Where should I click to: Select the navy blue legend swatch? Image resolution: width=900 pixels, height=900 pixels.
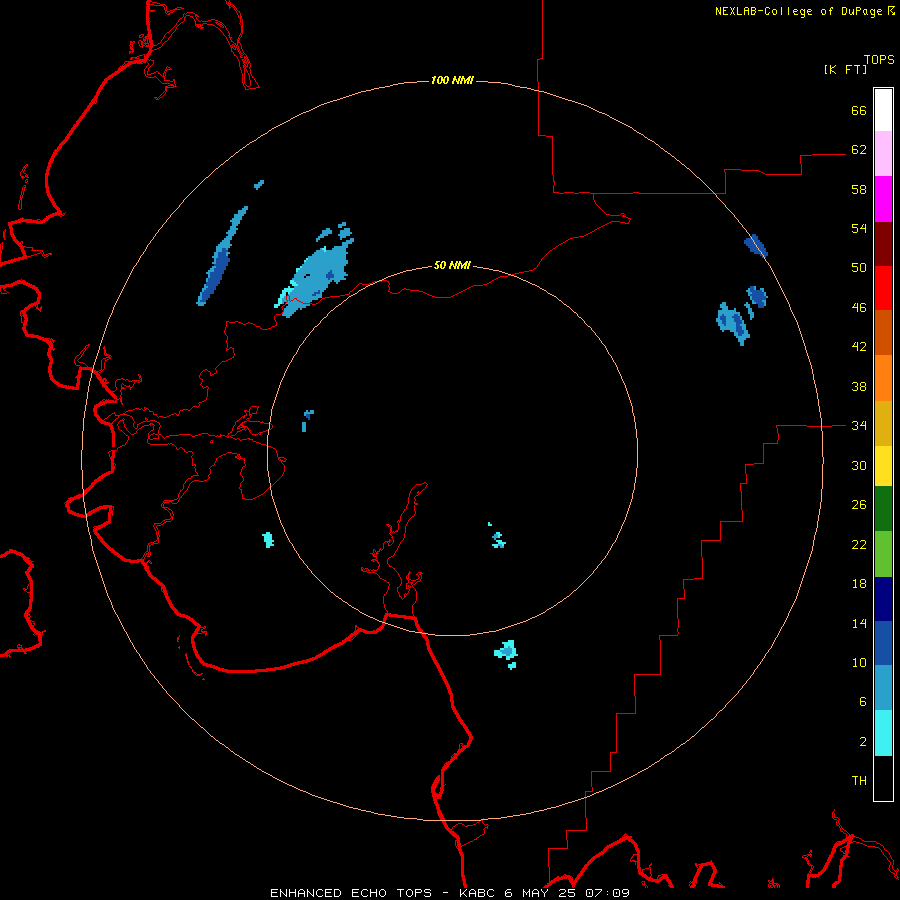pyautogui.click(x=883, y=599)
